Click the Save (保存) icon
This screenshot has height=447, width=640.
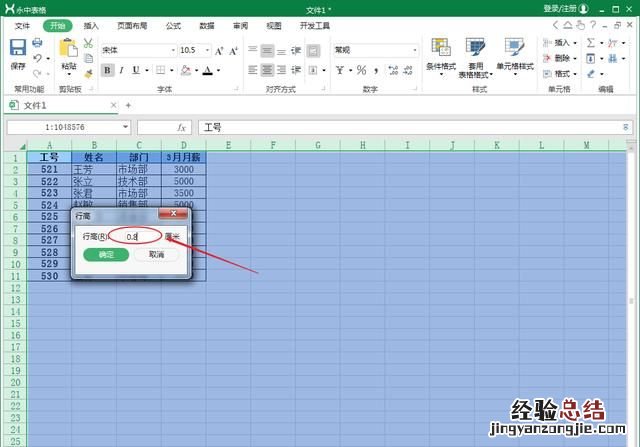18,48
